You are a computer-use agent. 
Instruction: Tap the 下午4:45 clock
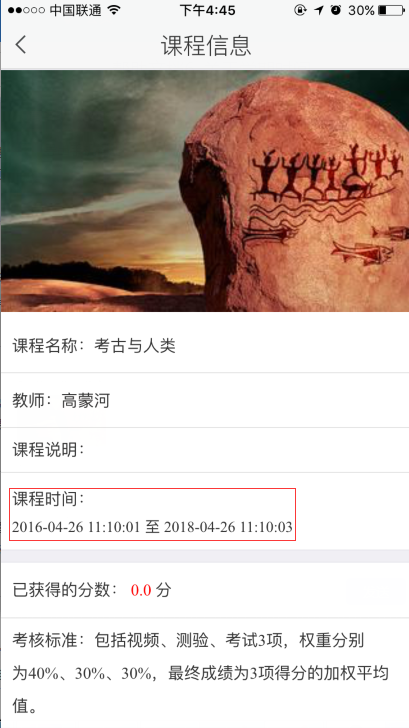[x=207, y=11]
